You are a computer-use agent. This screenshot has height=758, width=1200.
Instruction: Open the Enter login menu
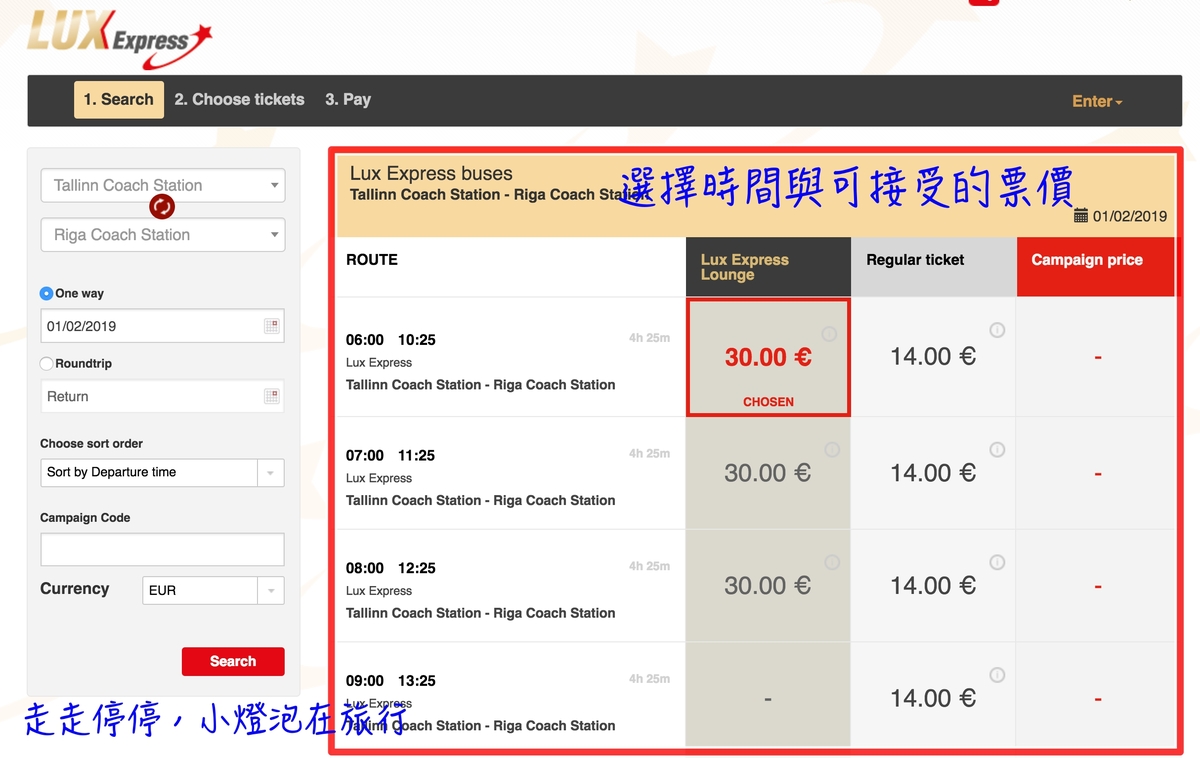pos(1097,101)
